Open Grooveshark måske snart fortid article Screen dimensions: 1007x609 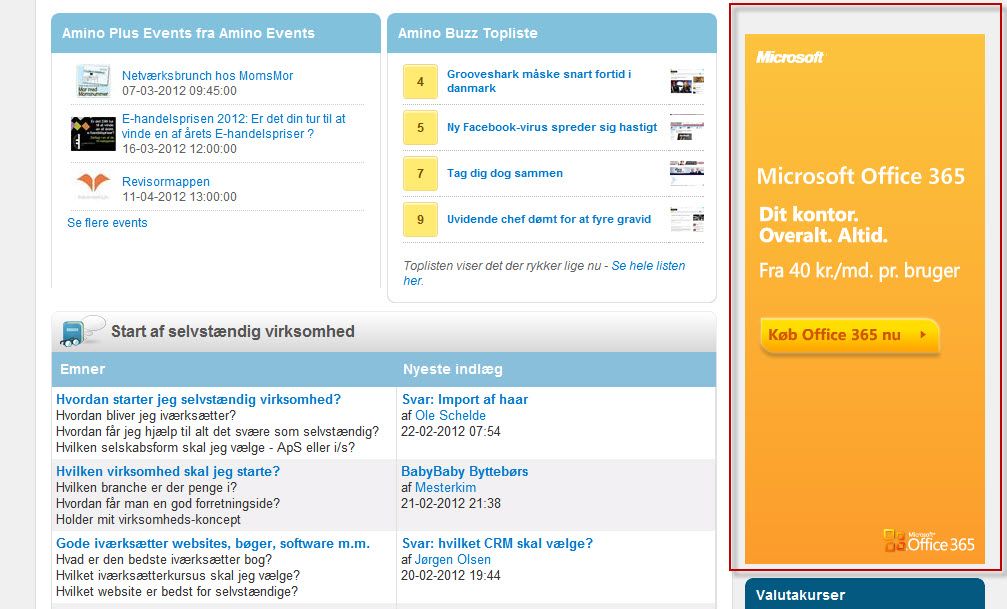pos(539,81)
